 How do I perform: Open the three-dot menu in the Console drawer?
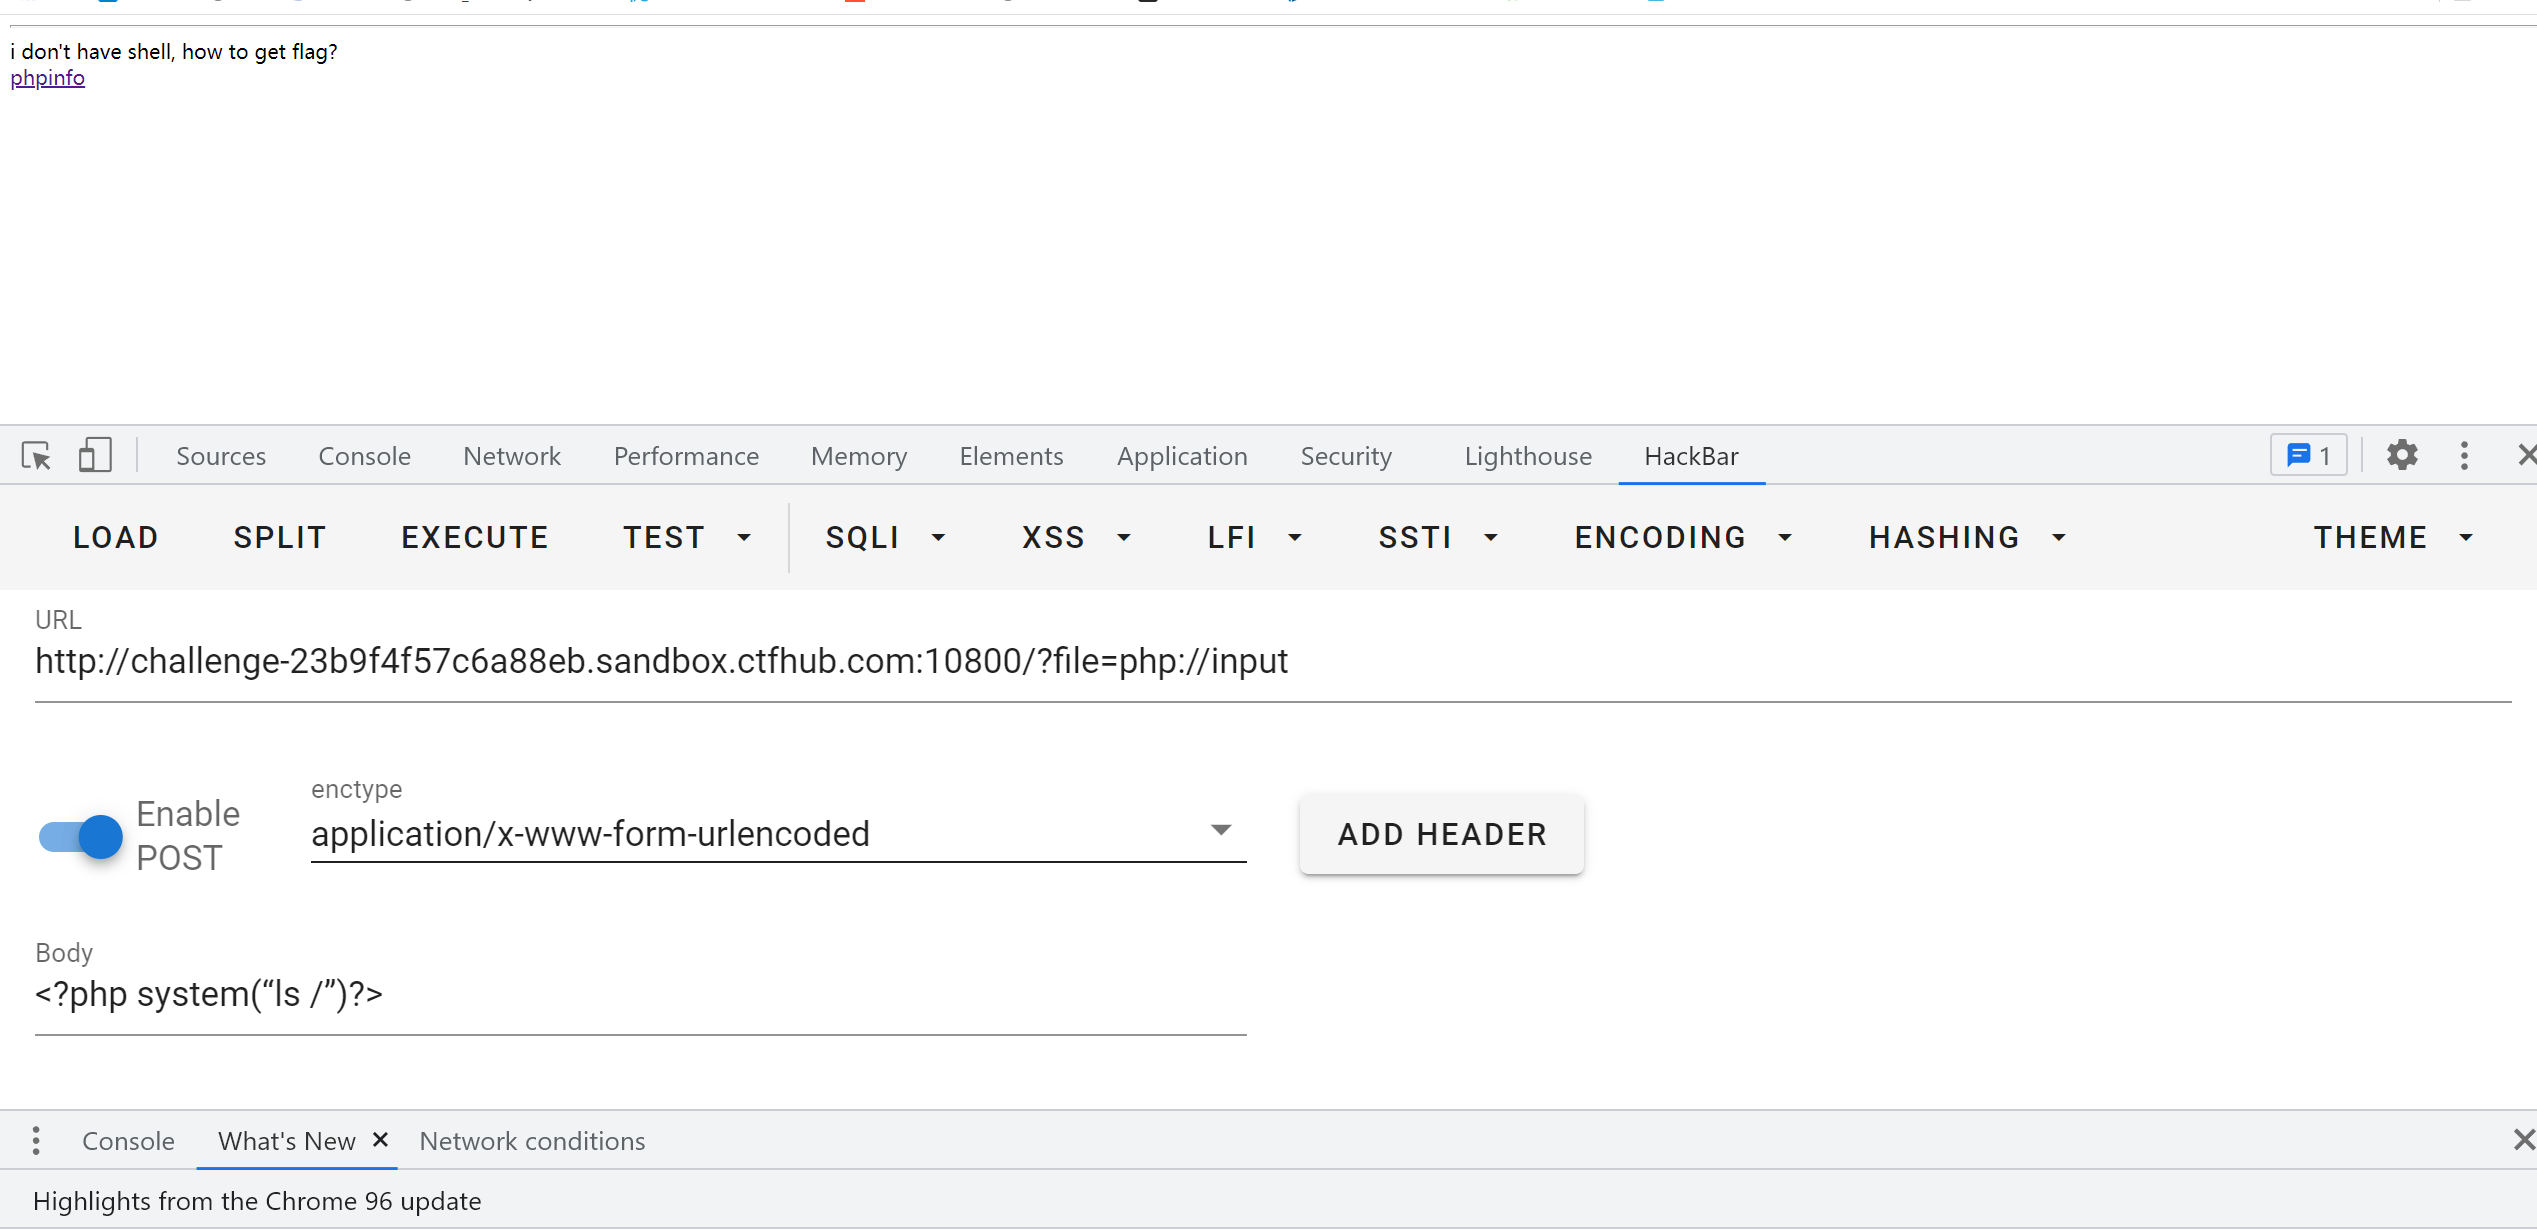tap(35, 1140)
